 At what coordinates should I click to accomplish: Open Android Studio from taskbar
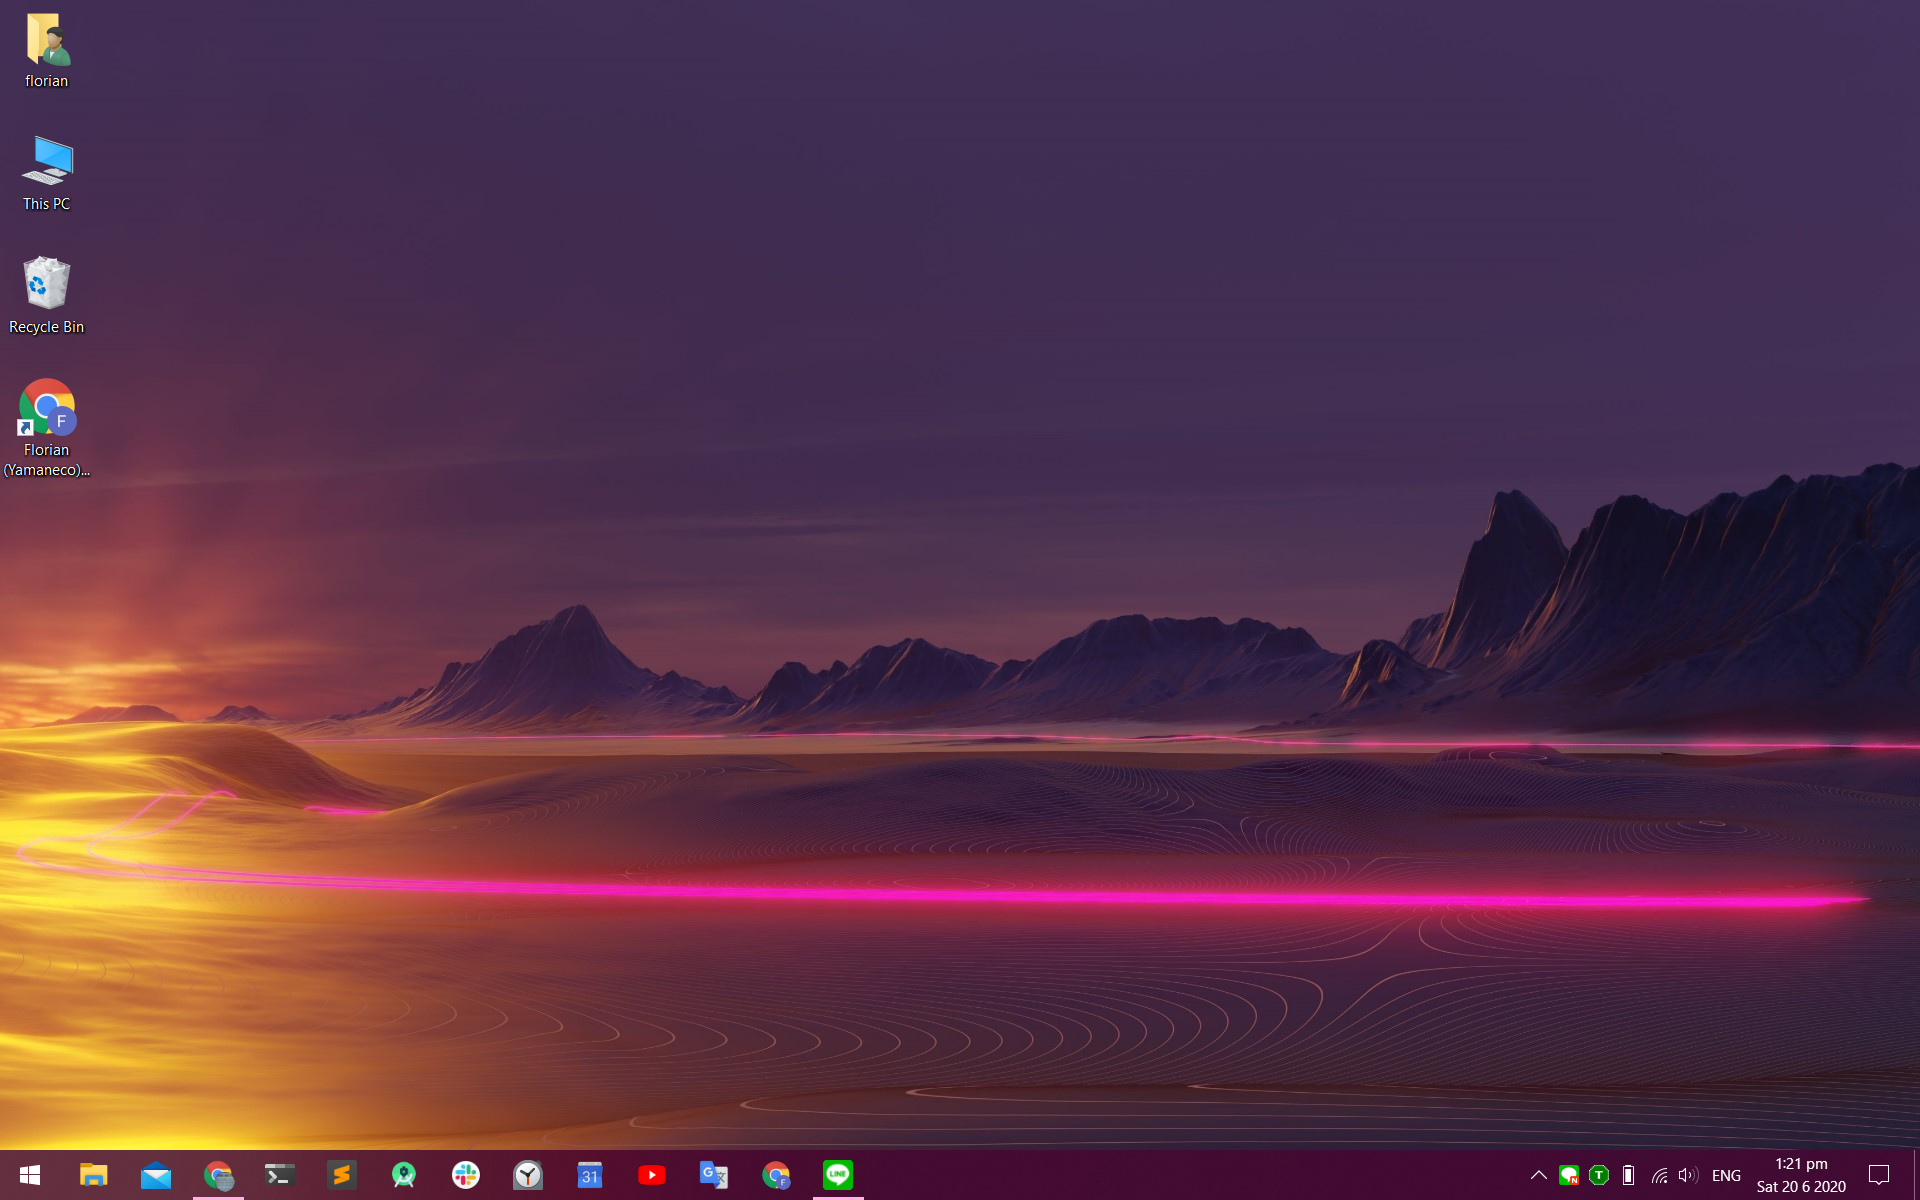404,1175
